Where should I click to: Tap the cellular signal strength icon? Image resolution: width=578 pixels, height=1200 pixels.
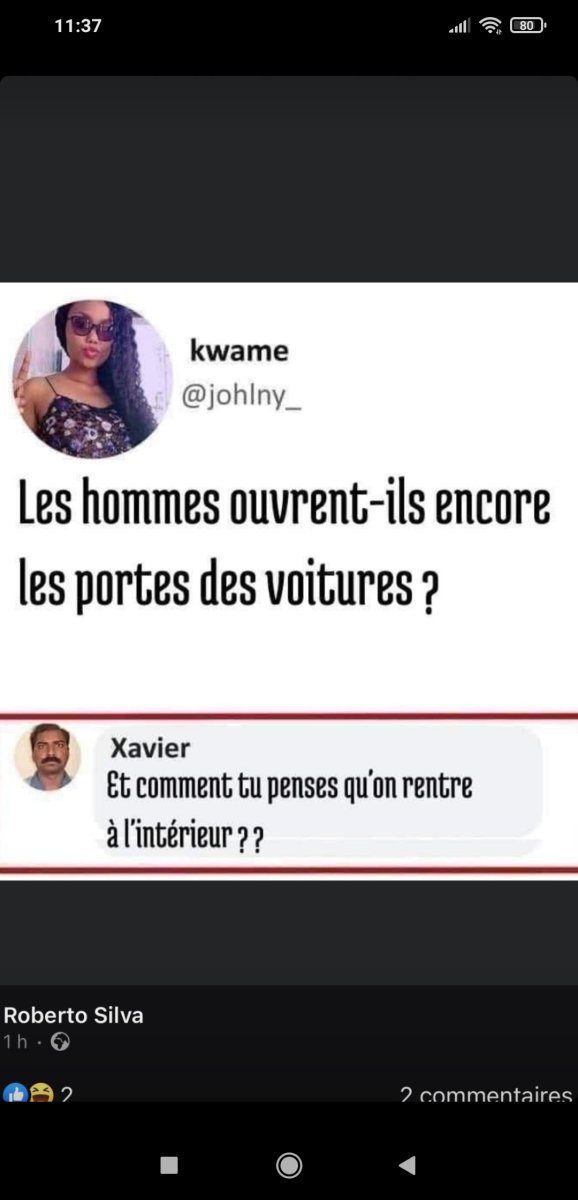pyautogui.click(x=459, y=26)
